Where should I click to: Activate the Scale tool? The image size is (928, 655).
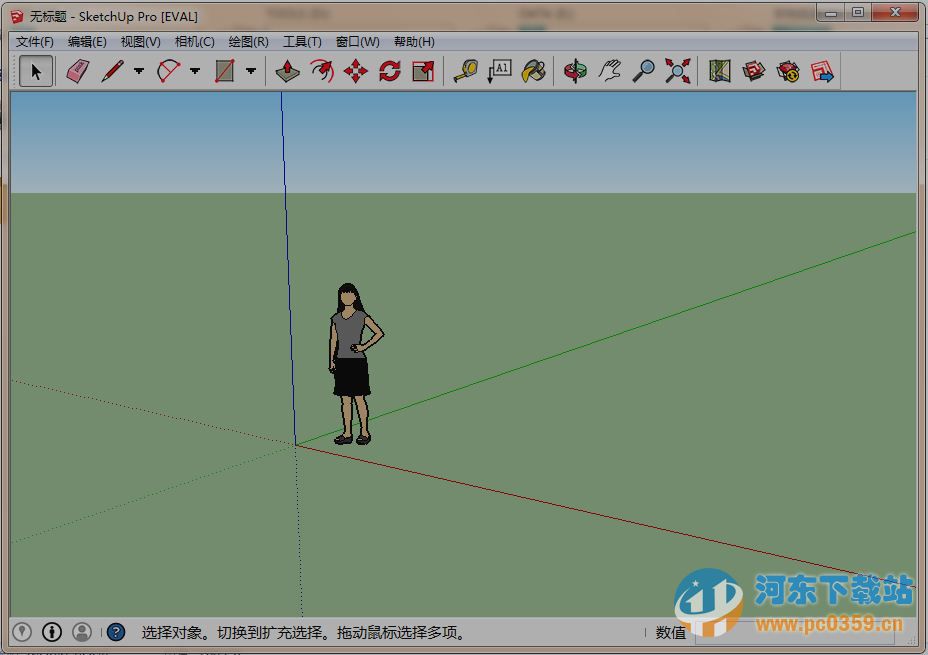click(x=421, y=71)
